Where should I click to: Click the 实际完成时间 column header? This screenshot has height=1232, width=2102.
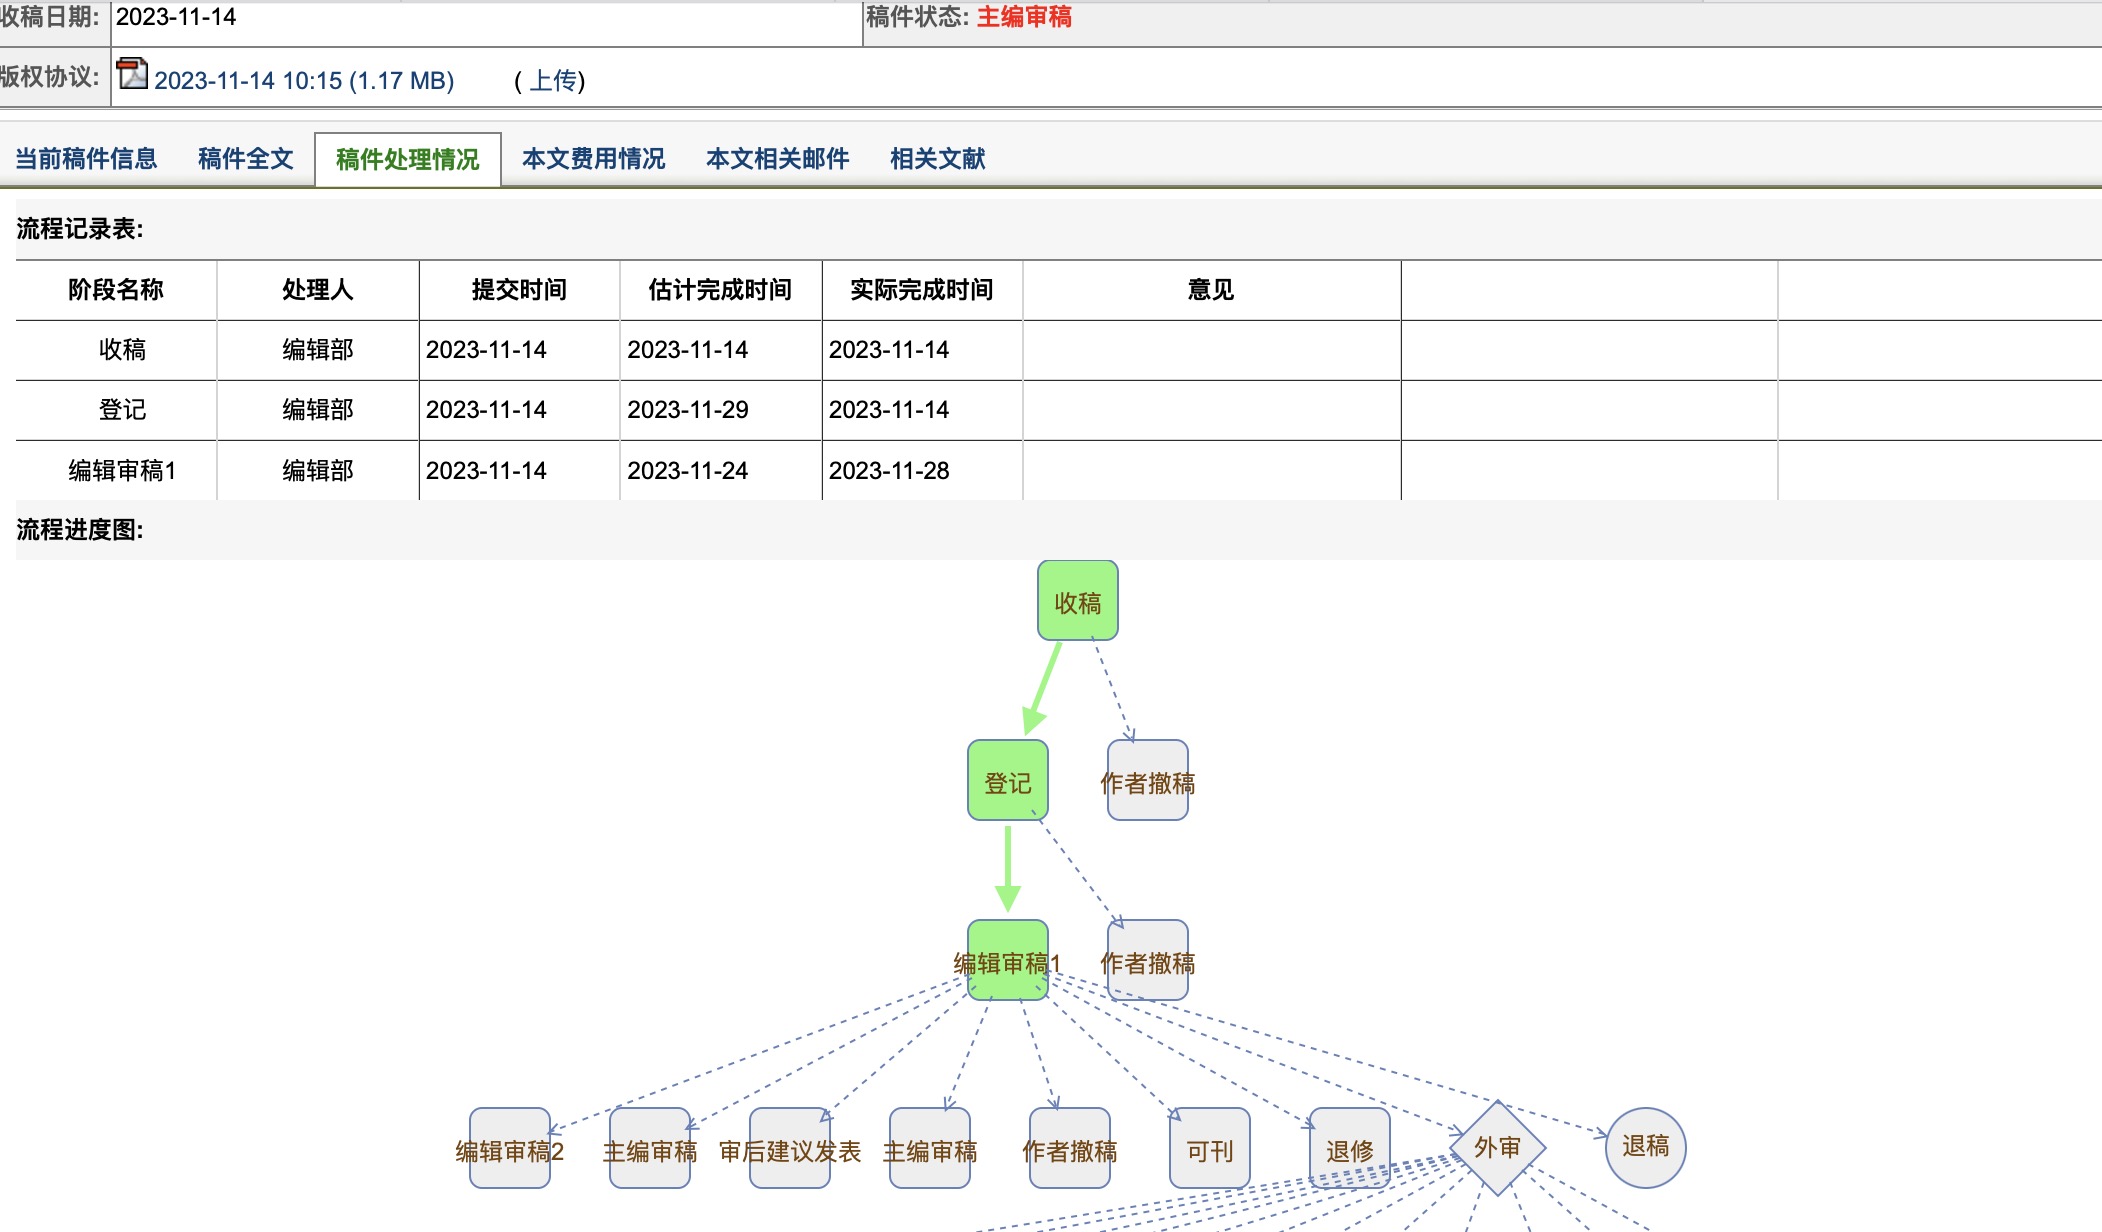pyautogui.click(x=922, y=290)
